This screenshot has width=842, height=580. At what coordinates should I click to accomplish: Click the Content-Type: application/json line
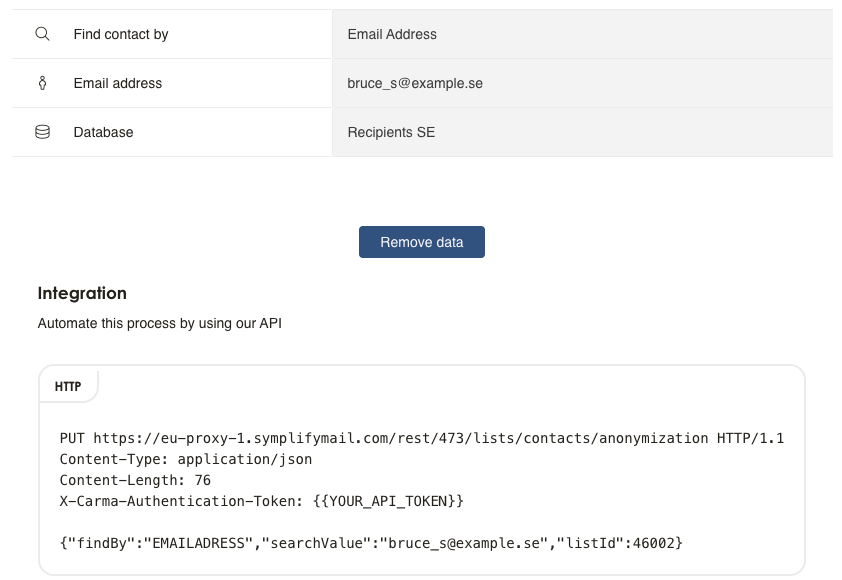pos(186,460)
